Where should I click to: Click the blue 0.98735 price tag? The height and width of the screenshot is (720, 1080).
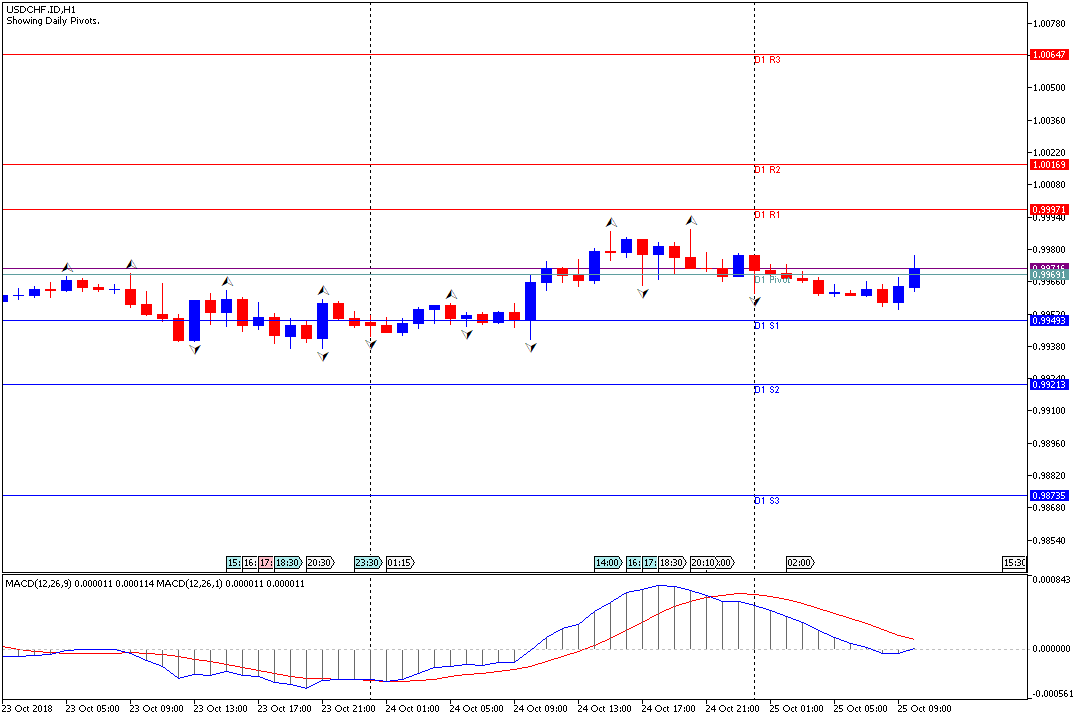click(1049, 495)
